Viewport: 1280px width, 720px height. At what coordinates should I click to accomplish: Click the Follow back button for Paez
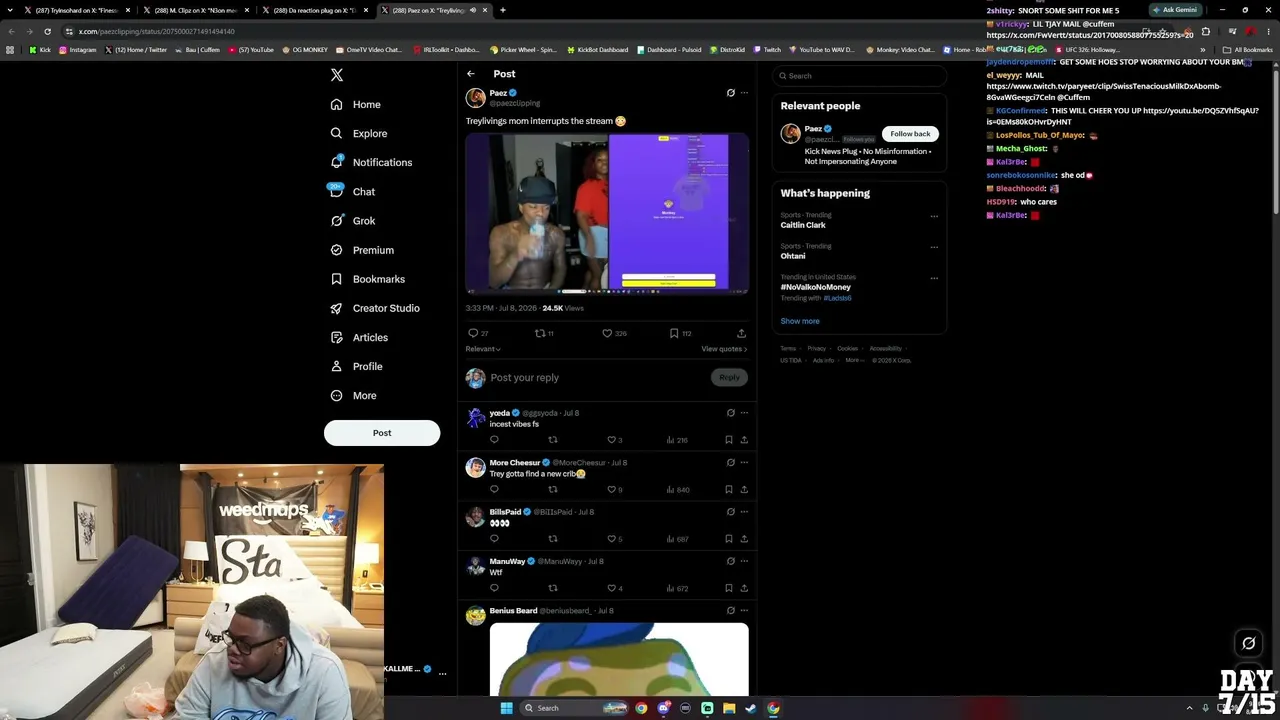tap(910, 133)
